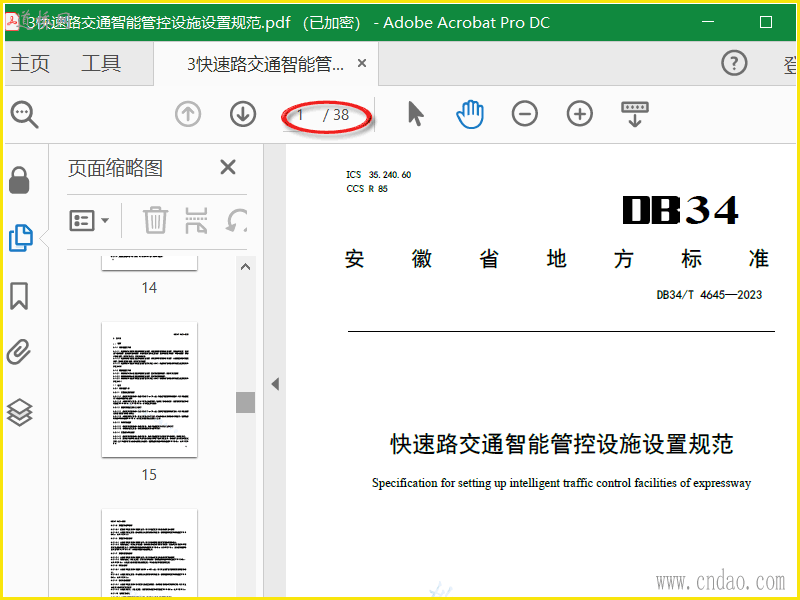This screenshot has height=600, width=800.
Task: Activate the selection arrow tool
Action: (415, 114)
